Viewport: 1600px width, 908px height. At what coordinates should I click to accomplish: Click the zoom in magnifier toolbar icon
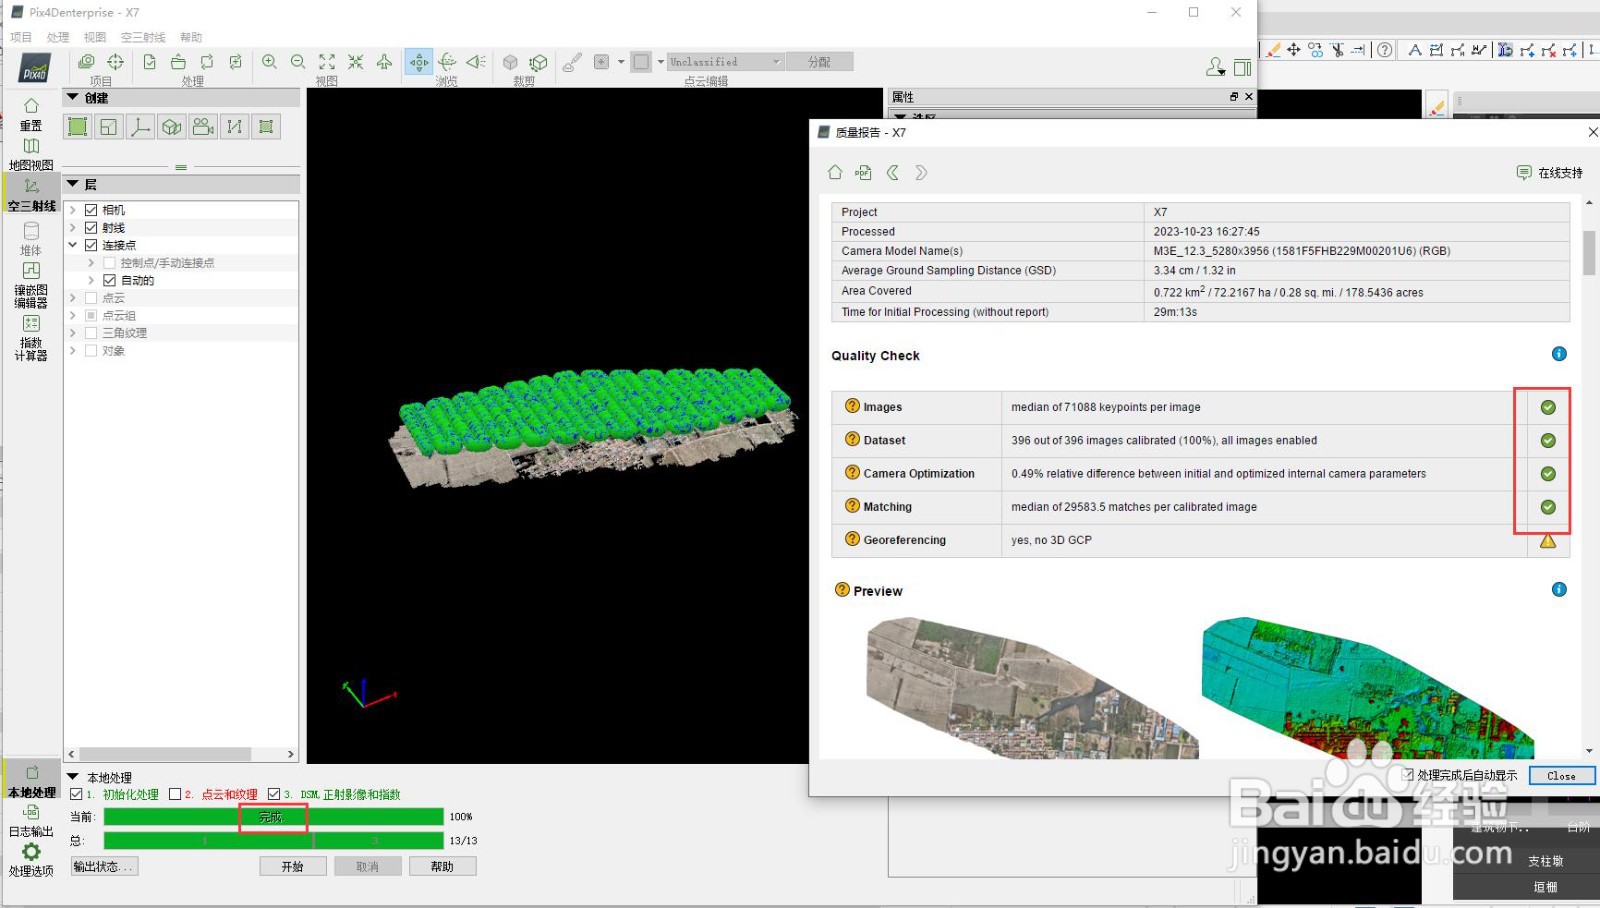269,62
